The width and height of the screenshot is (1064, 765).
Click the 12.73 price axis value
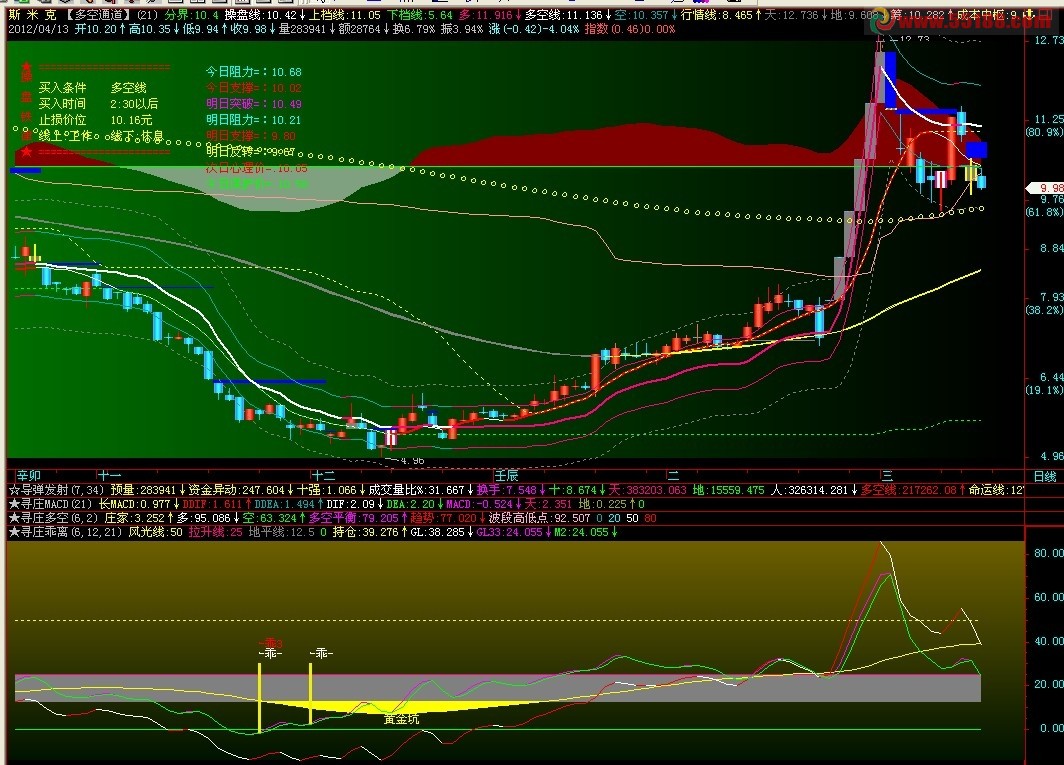[x=1048, y=41]
